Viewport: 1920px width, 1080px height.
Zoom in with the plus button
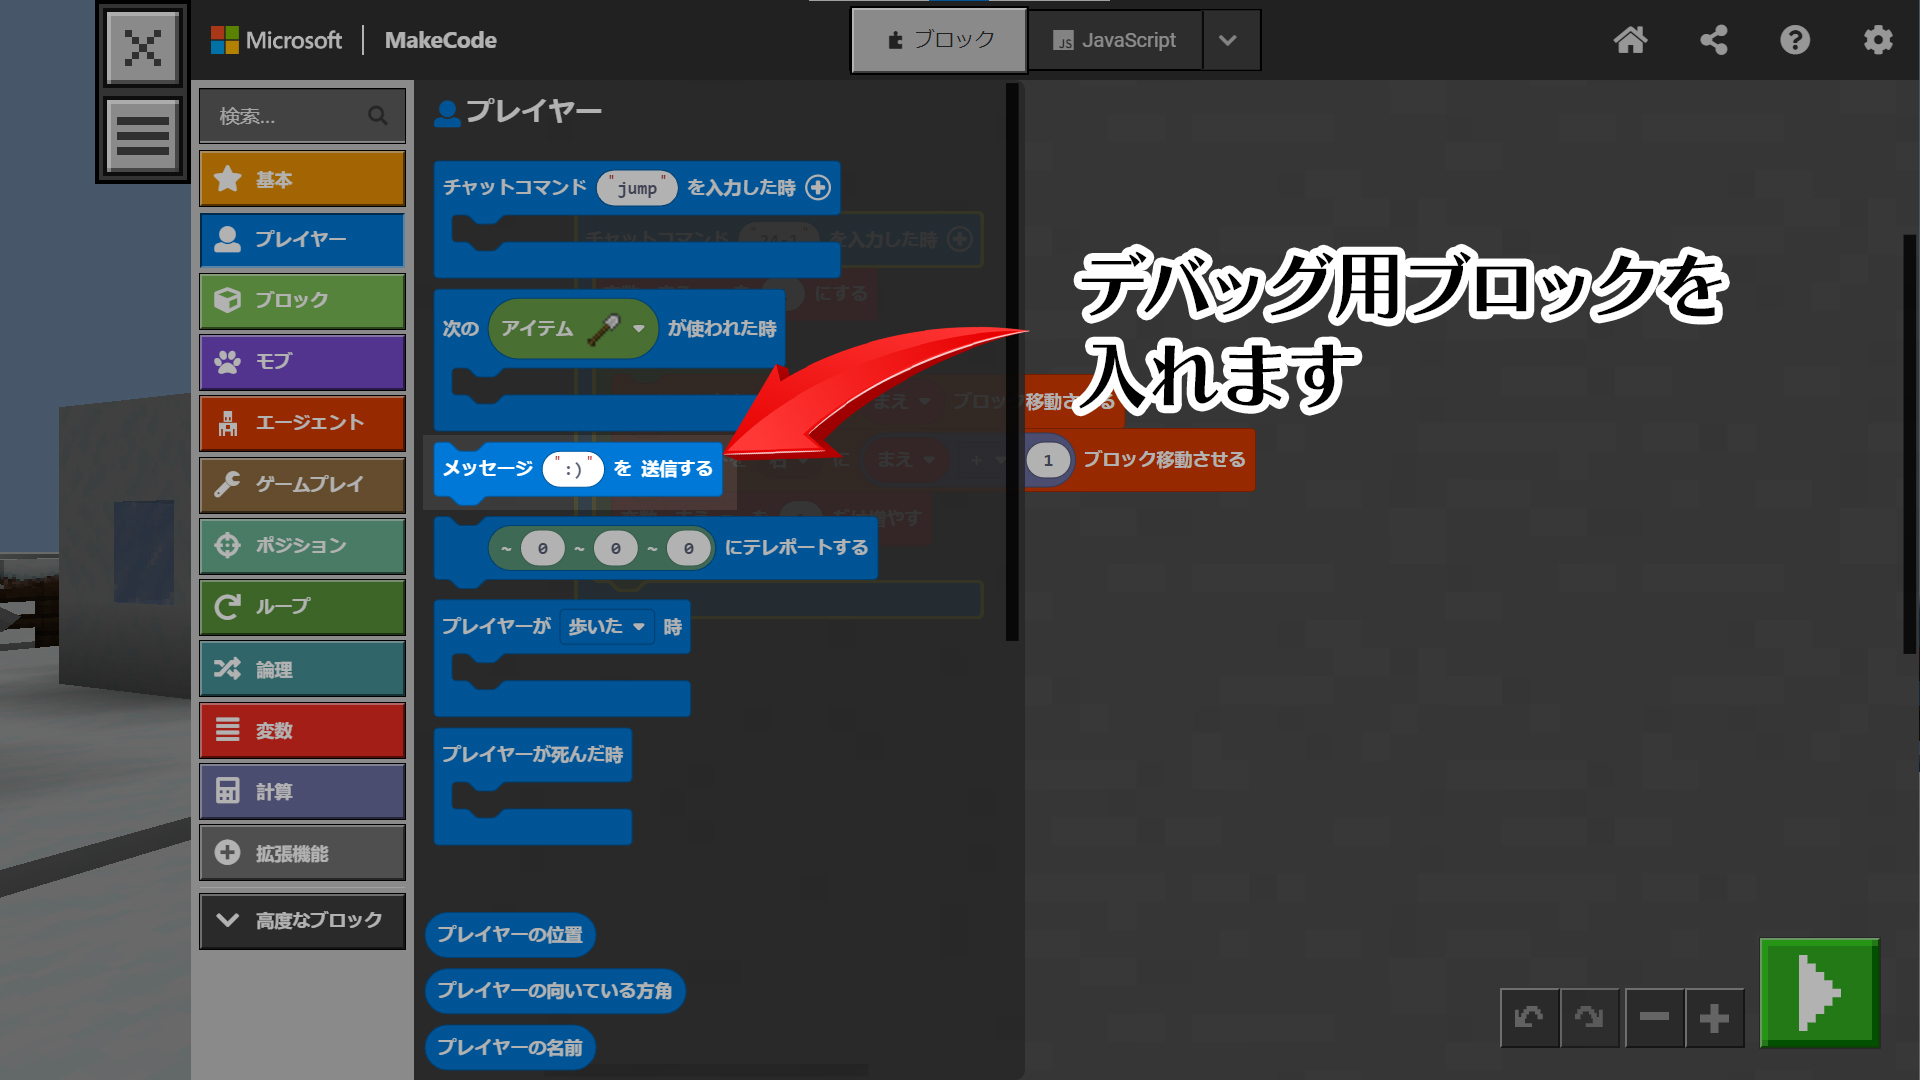point(1714,1018)
